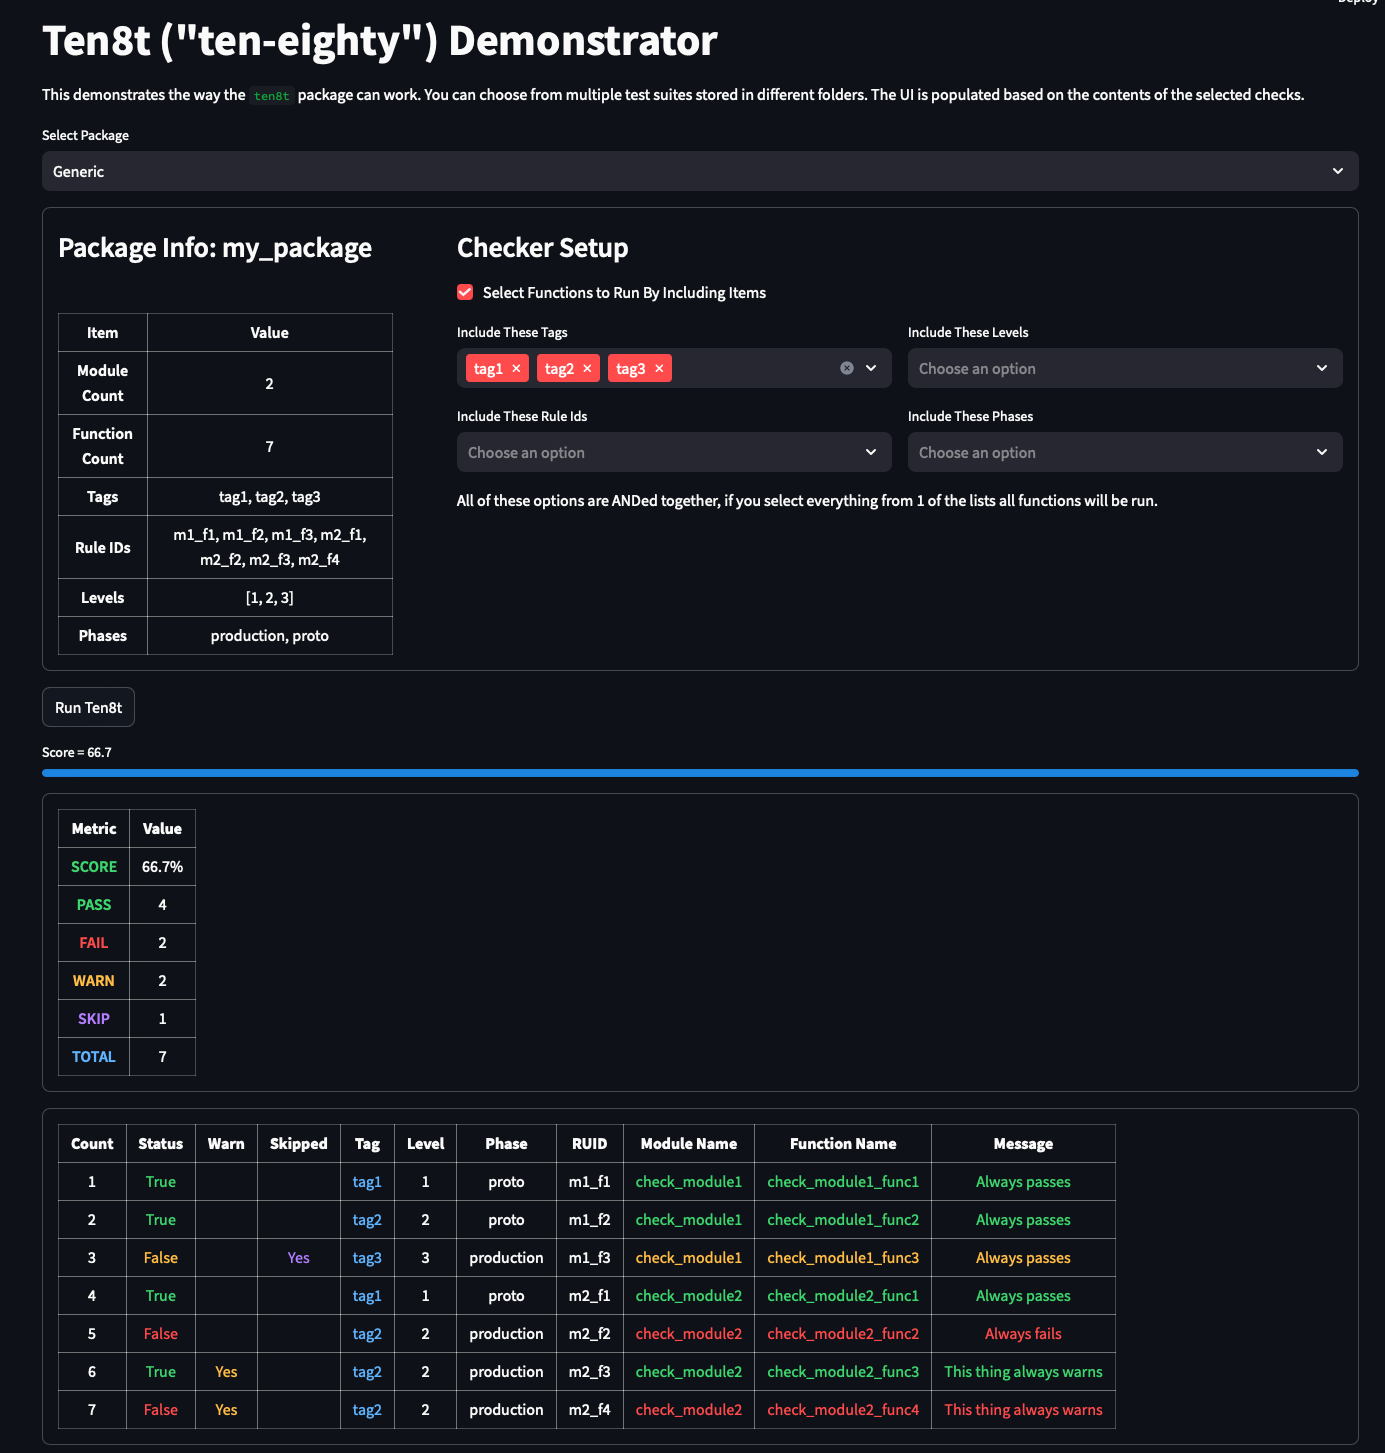1385x1453 pixels.
Task: Click the Phases value 'production, proto'
Action: [x=270, y=636]
